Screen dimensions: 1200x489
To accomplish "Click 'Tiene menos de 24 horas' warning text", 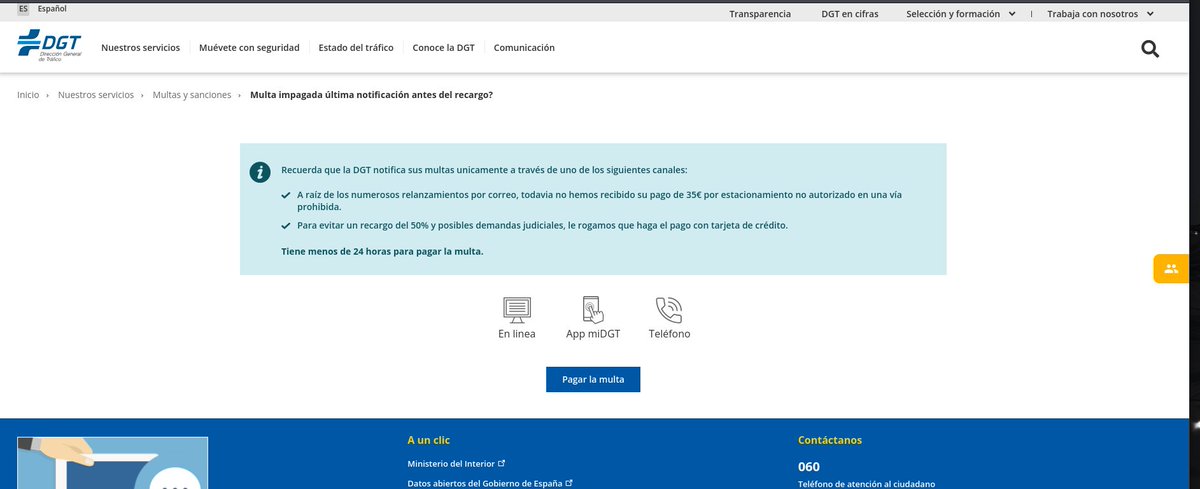I will click(x=382, y=251).
